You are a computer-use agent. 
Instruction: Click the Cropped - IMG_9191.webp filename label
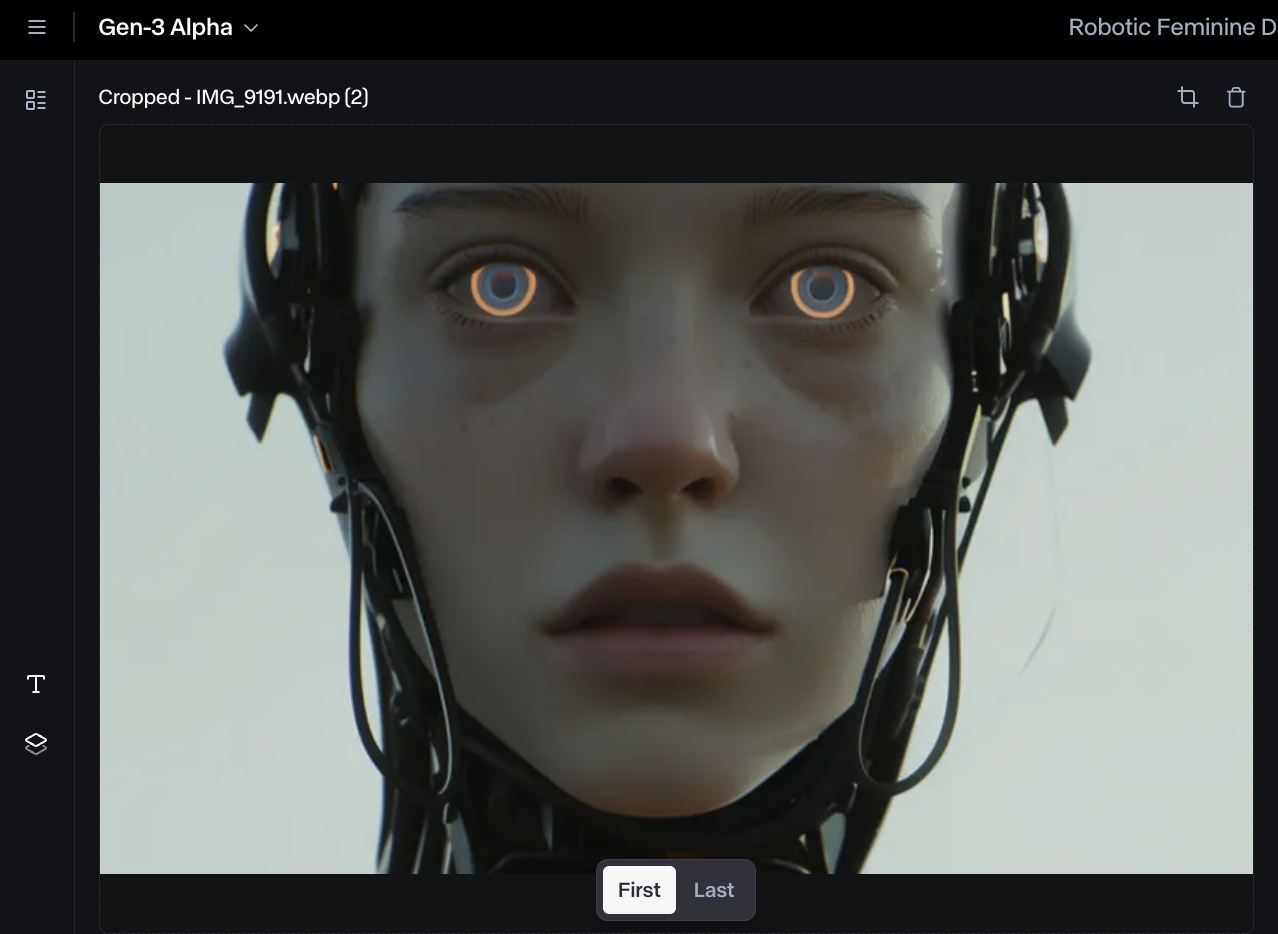point(233,97)
